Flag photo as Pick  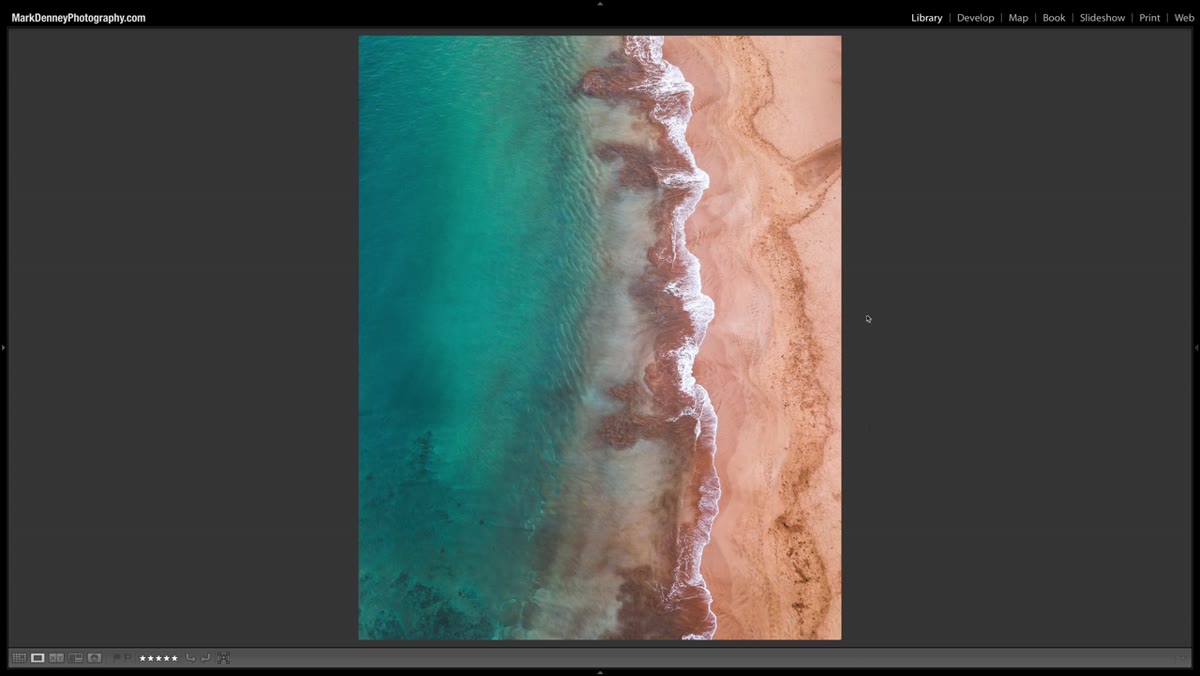(117, 658)
